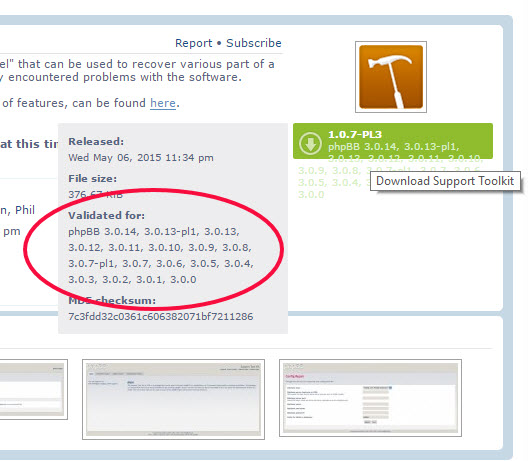528x461 pixels.
Task: Click the 'phpBB 3.0.14, 3.0.13-pl1, 3.0.13,' line in the popup
Action: click(154, 232)
